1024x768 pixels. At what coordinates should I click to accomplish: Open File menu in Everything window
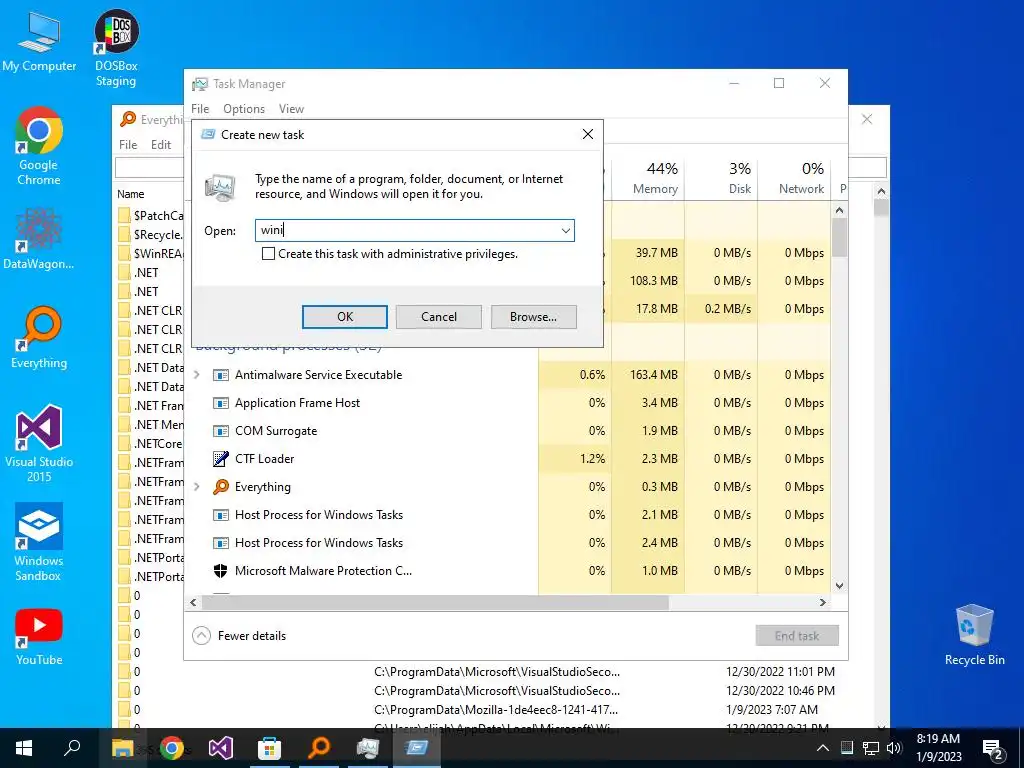(x=128, y=144)
